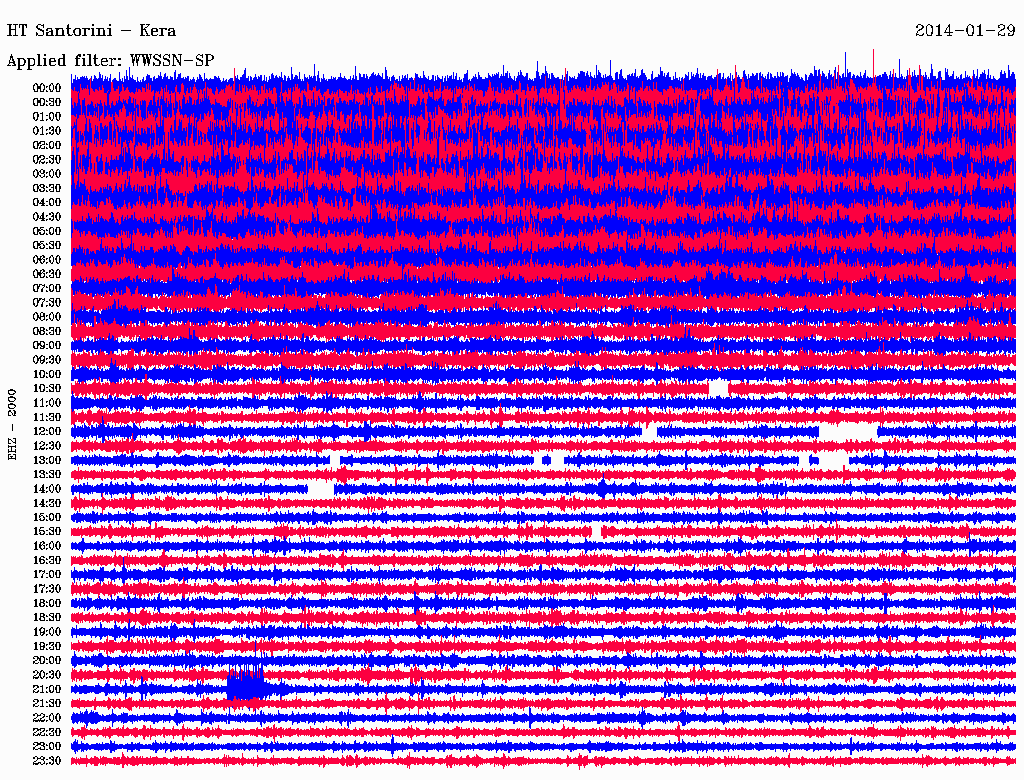The height and width of the screenshot is (780, 1024).
Task: Click the 20:00 time label
Action: click(47, 660)
